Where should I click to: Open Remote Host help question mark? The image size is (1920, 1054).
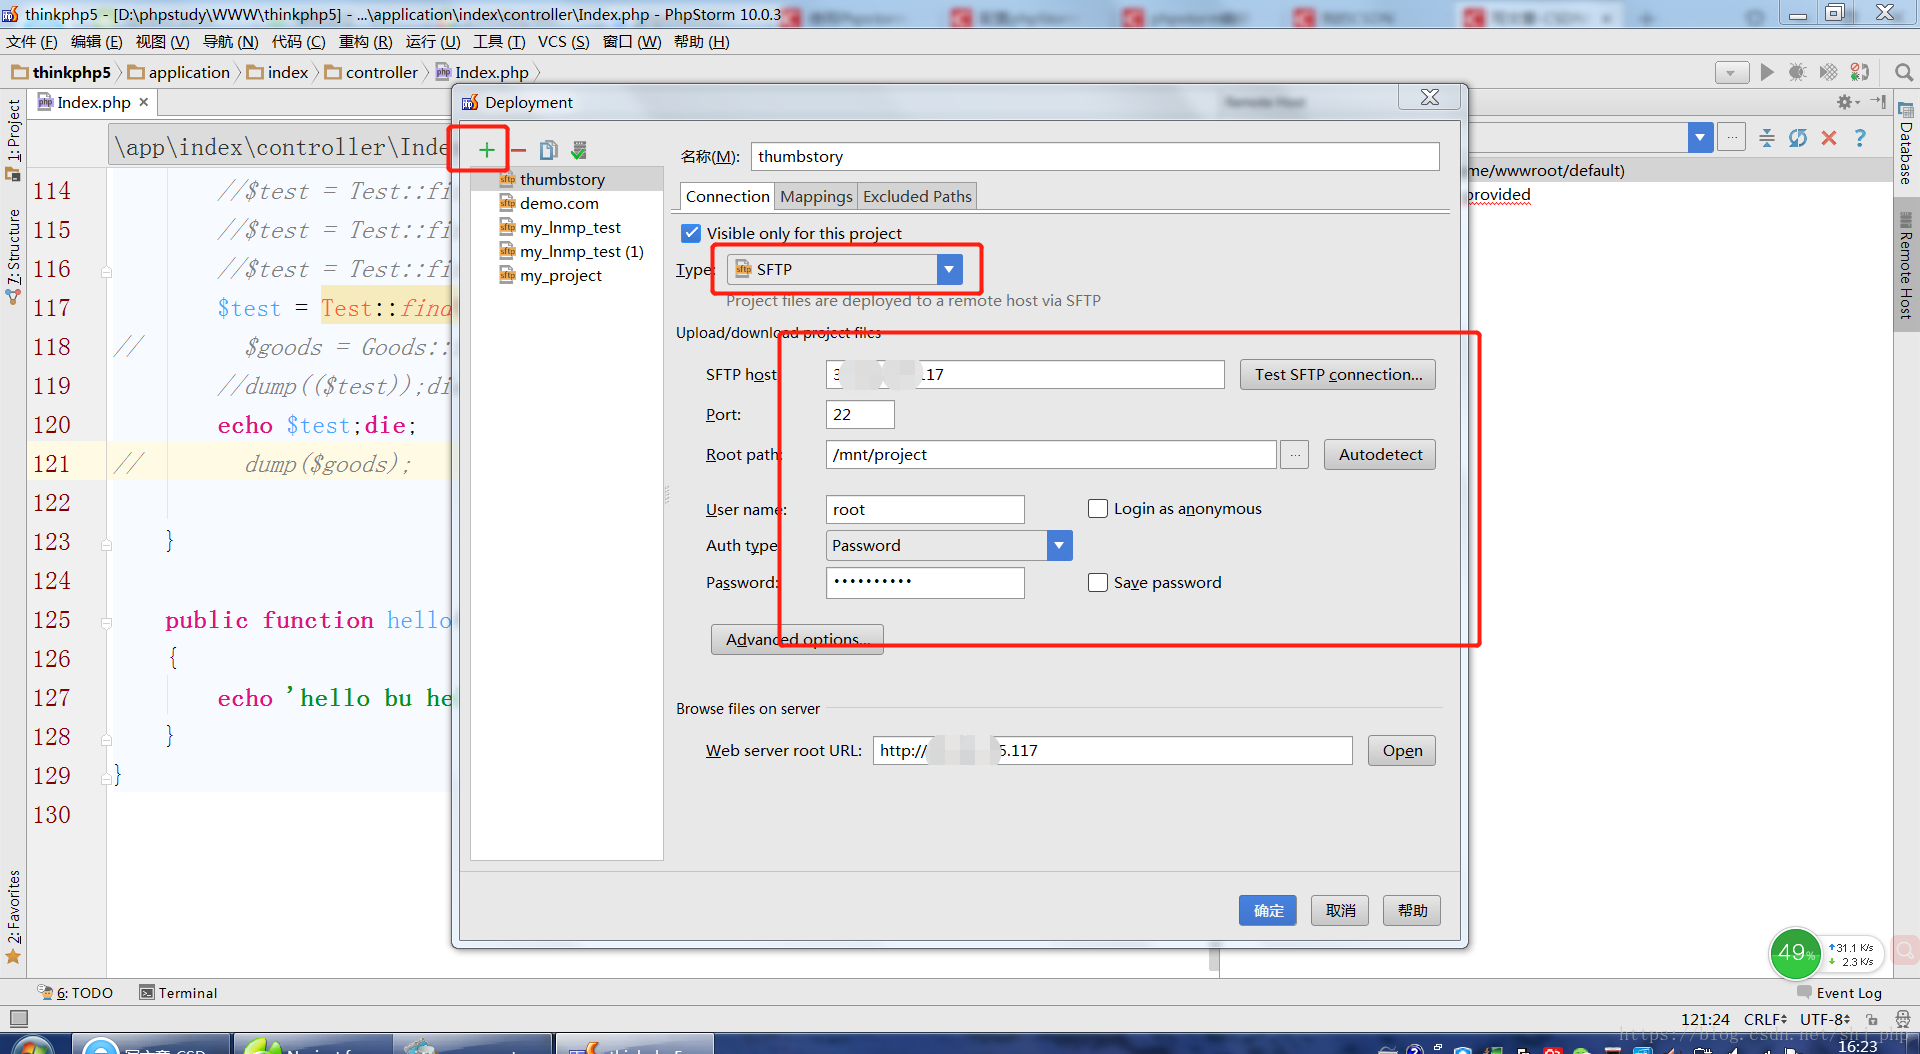pyautogui.click(x=1860, y=138)
